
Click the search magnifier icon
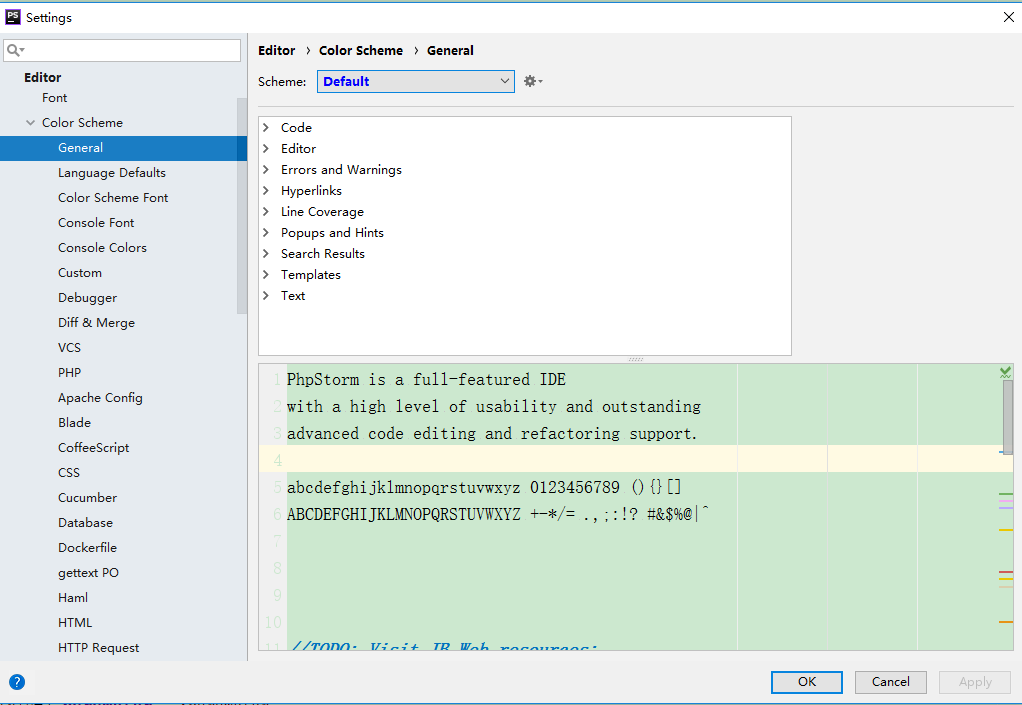pos(14,50)
